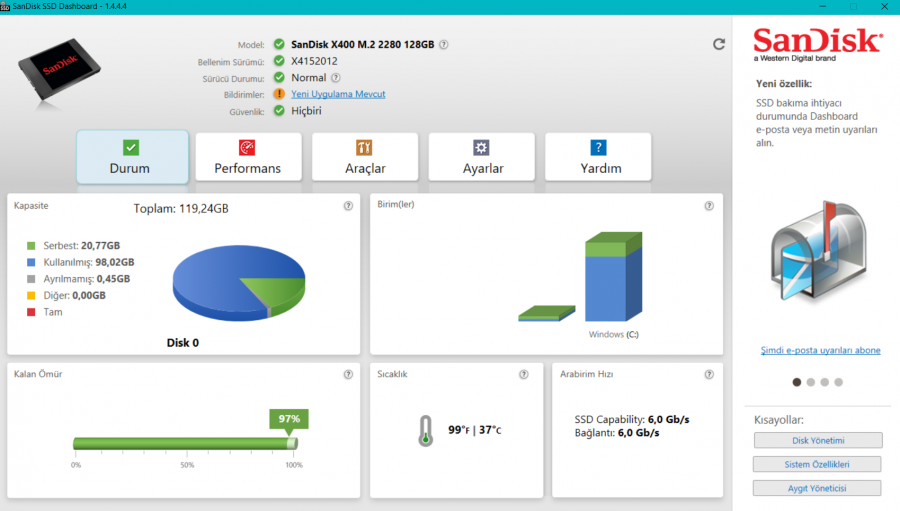The image size is (900, 511).
Task: Open Kalan Ömür panel help icon
Action: pos(348,374)
